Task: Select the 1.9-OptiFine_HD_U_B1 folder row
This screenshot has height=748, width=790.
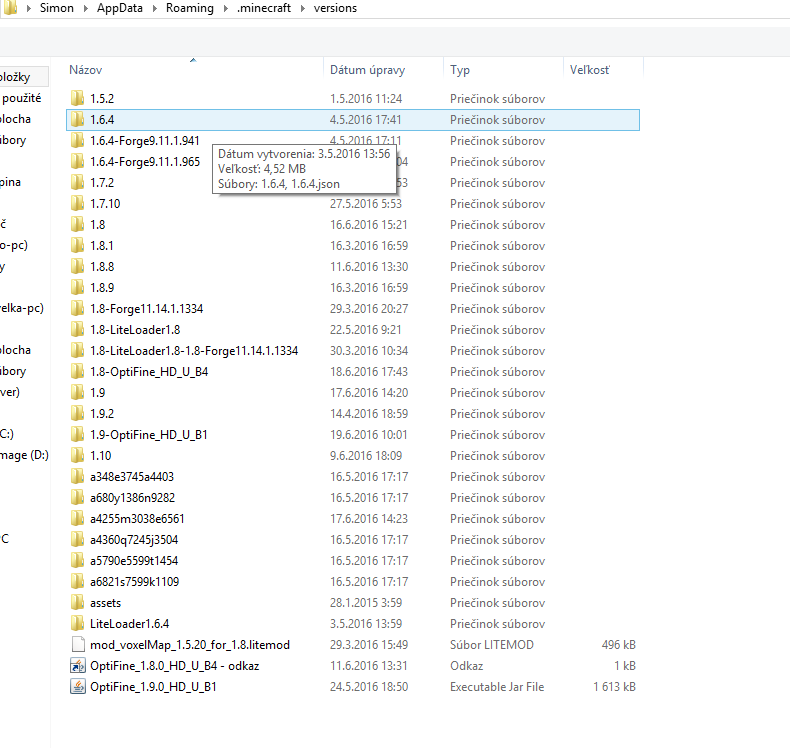Action: [148, 435]
